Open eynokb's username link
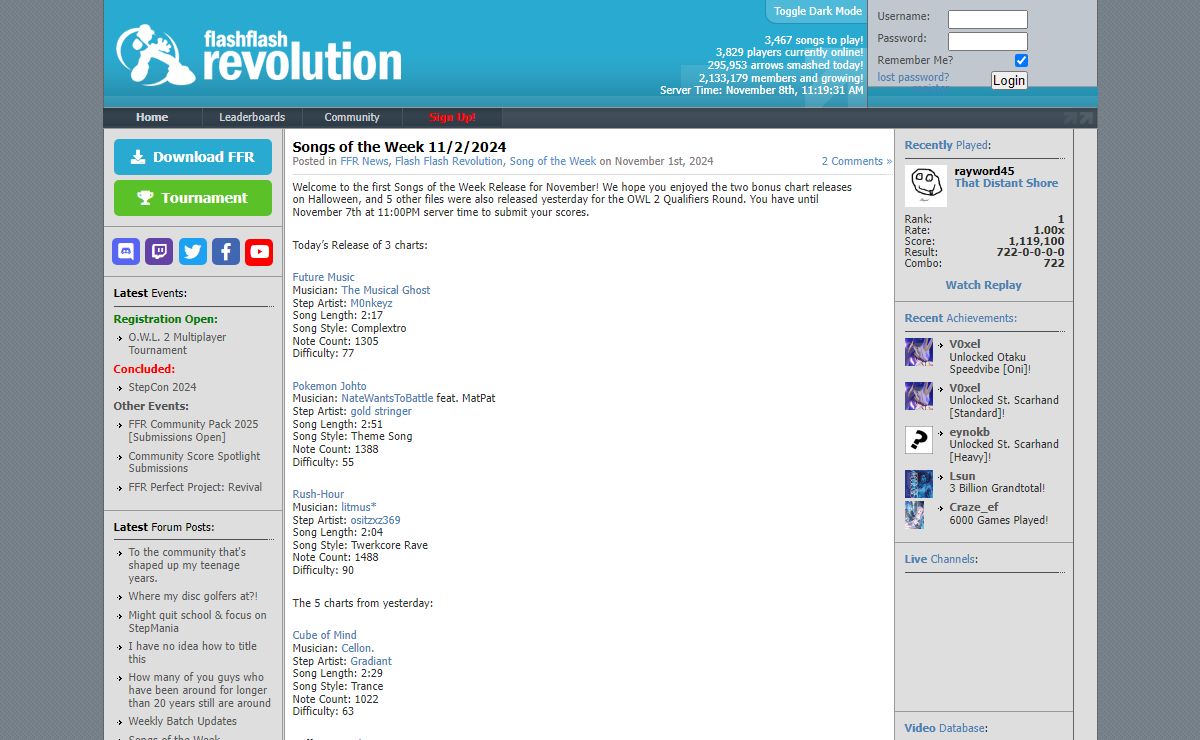1200x740 pixels. click(x=969, y=432)
